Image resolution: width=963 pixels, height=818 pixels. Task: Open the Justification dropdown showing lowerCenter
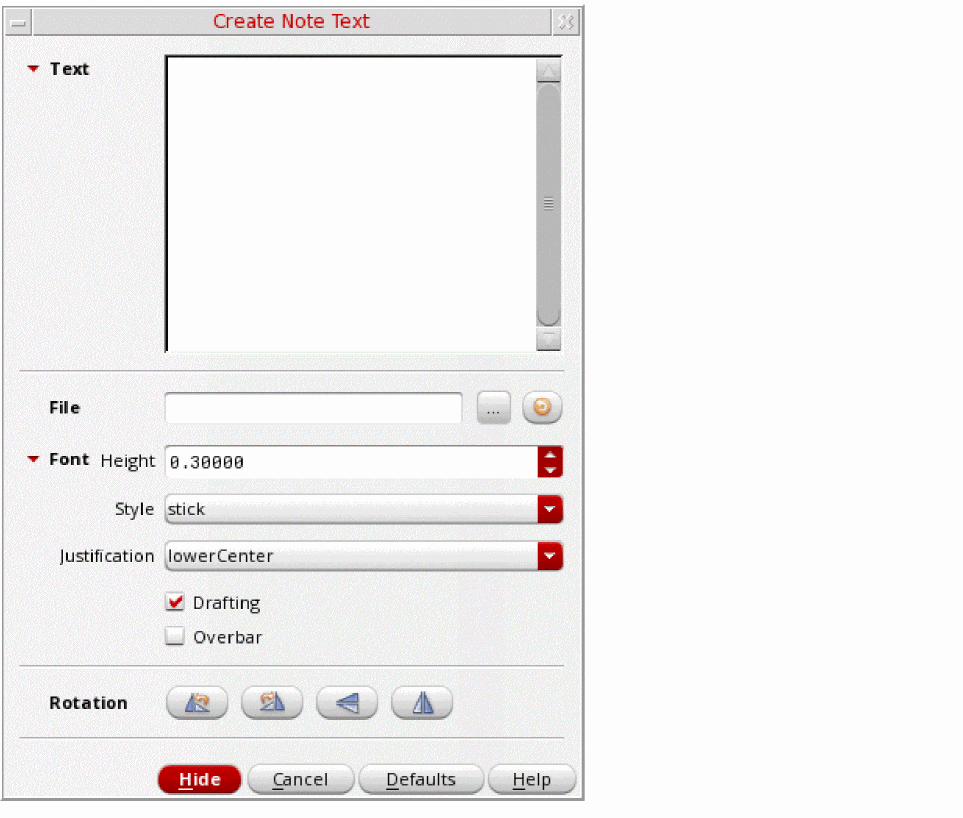(x=364, y=556)
